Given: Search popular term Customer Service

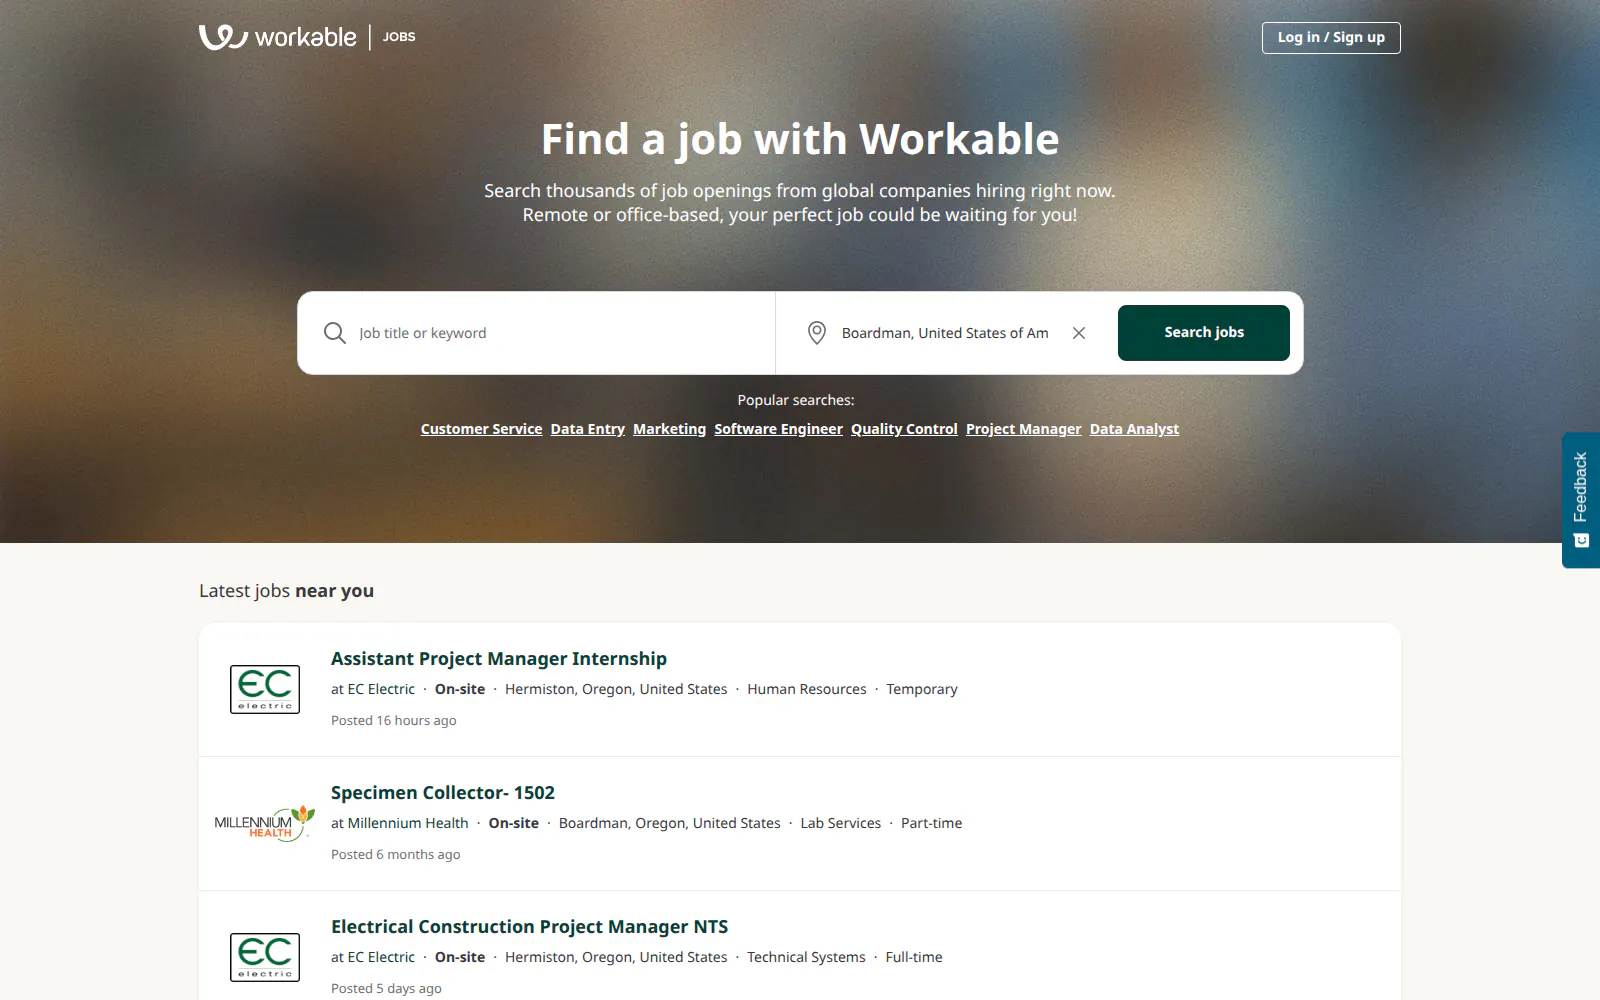Looking at the screenshot, I should coord(481,429).
